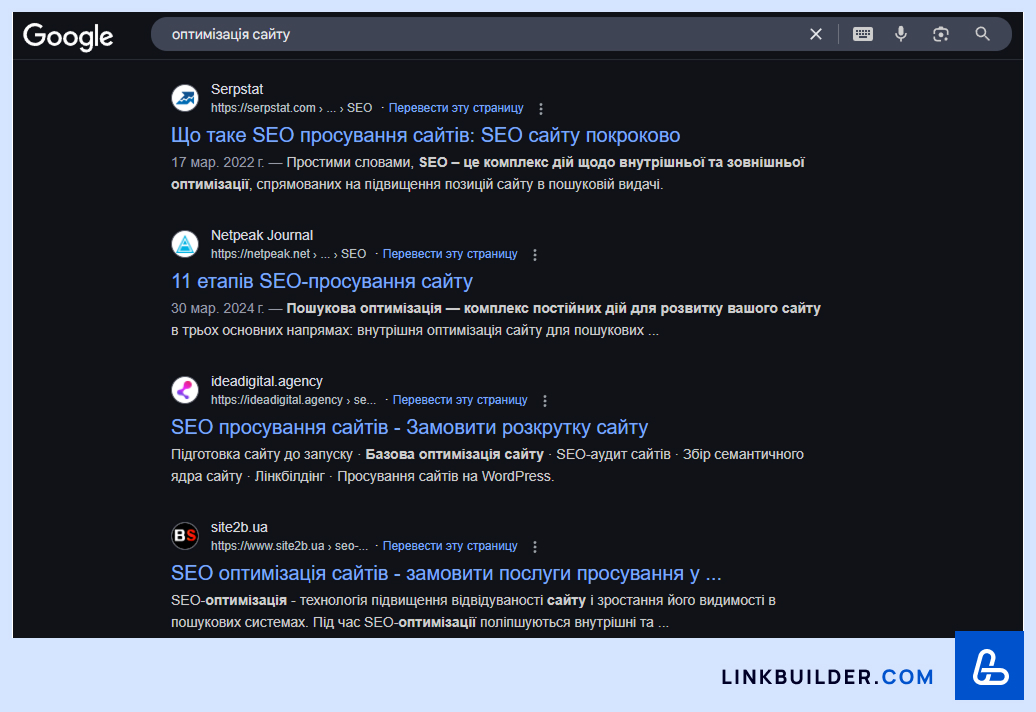This screenshot has width=1036, height=712.
Task: Open image search camera icon
Action: 941,34
